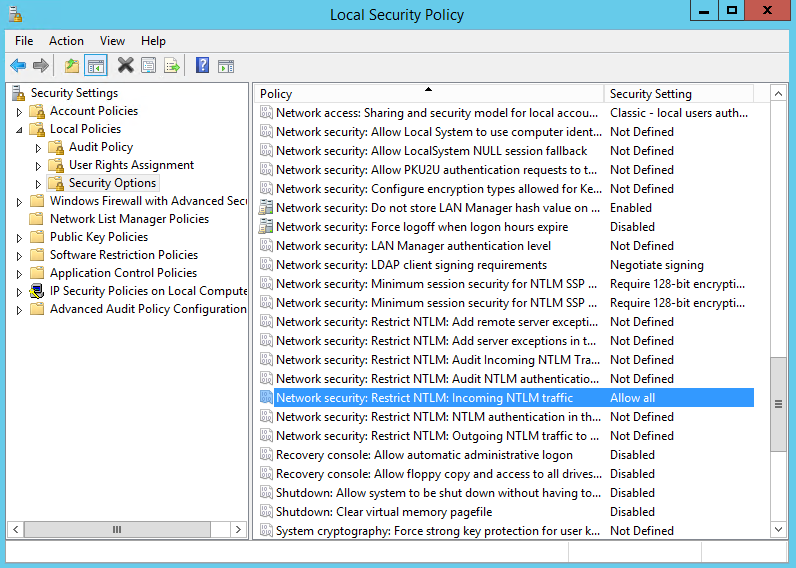The width and height of the screenshot is (796, 568).
Task: Click the blue Help question mark icon
Action: coord(202,66)
